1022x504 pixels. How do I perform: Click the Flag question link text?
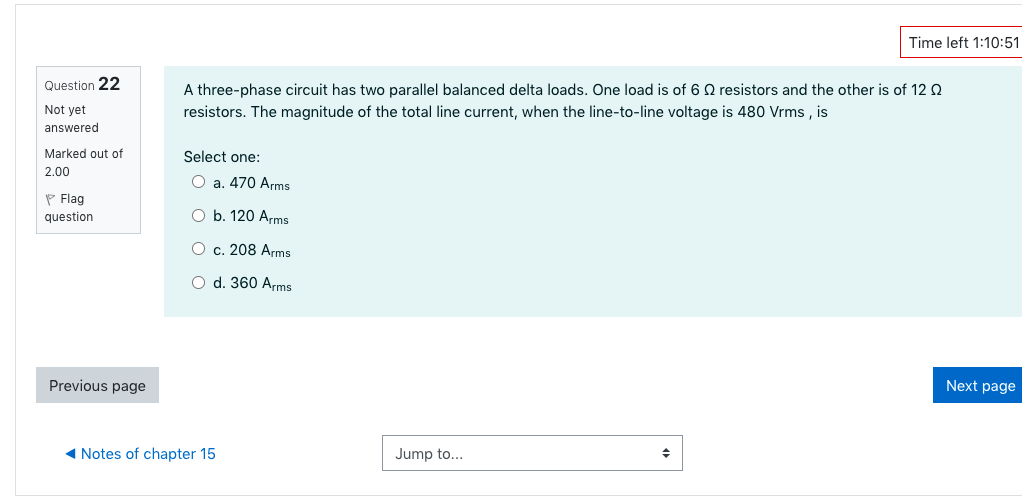[70, 208]
